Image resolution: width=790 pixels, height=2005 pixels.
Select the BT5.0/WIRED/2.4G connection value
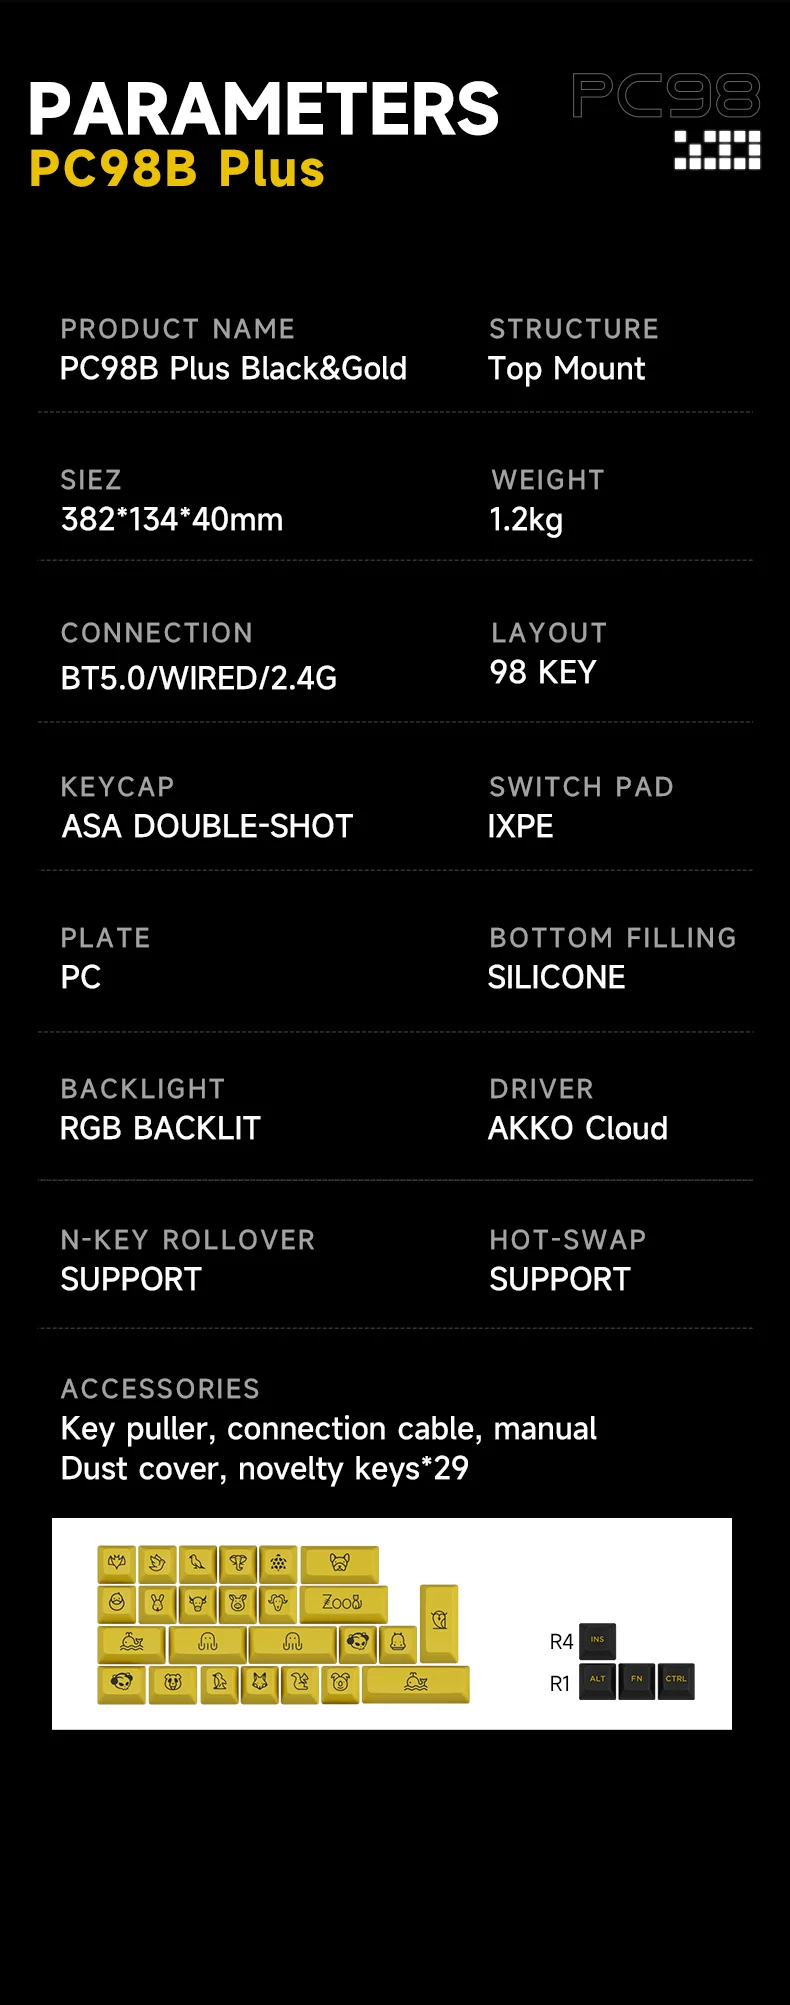pyautogui.click(x=199, y=678)
